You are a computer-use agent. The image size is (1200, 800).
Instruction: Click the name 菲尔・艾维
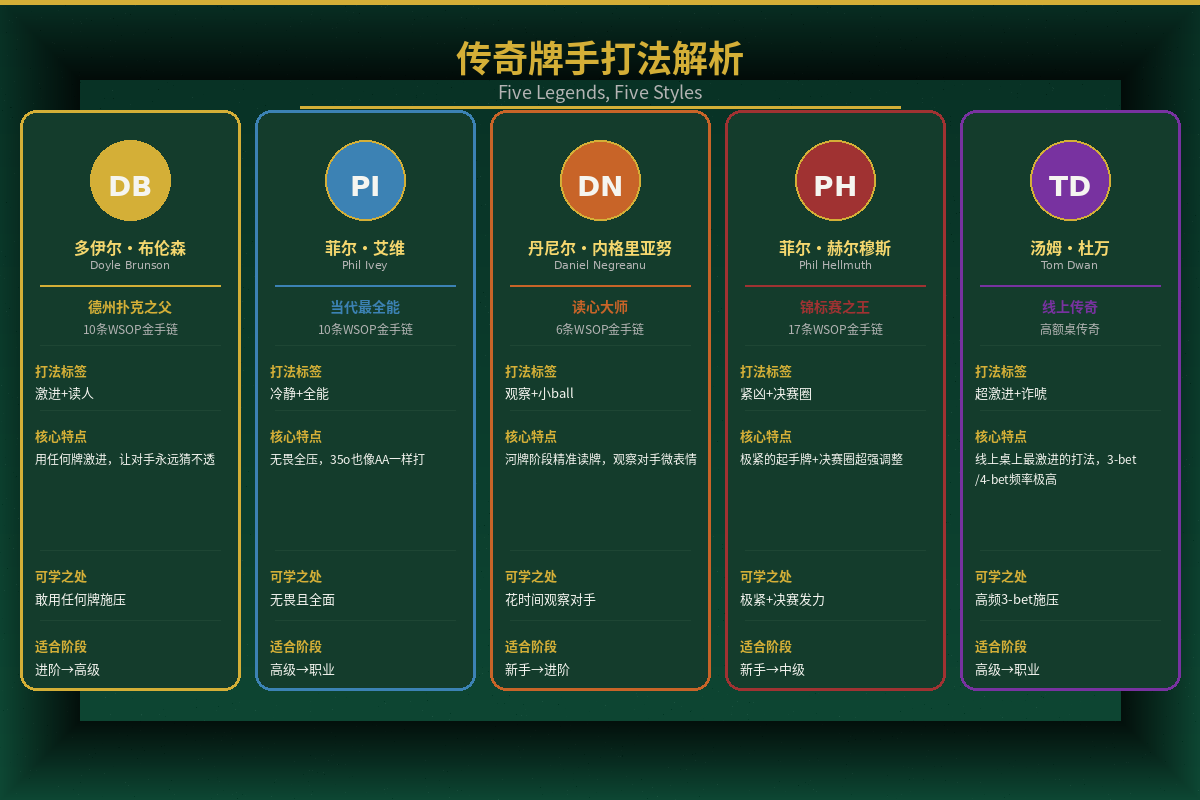tap(365, 248)
